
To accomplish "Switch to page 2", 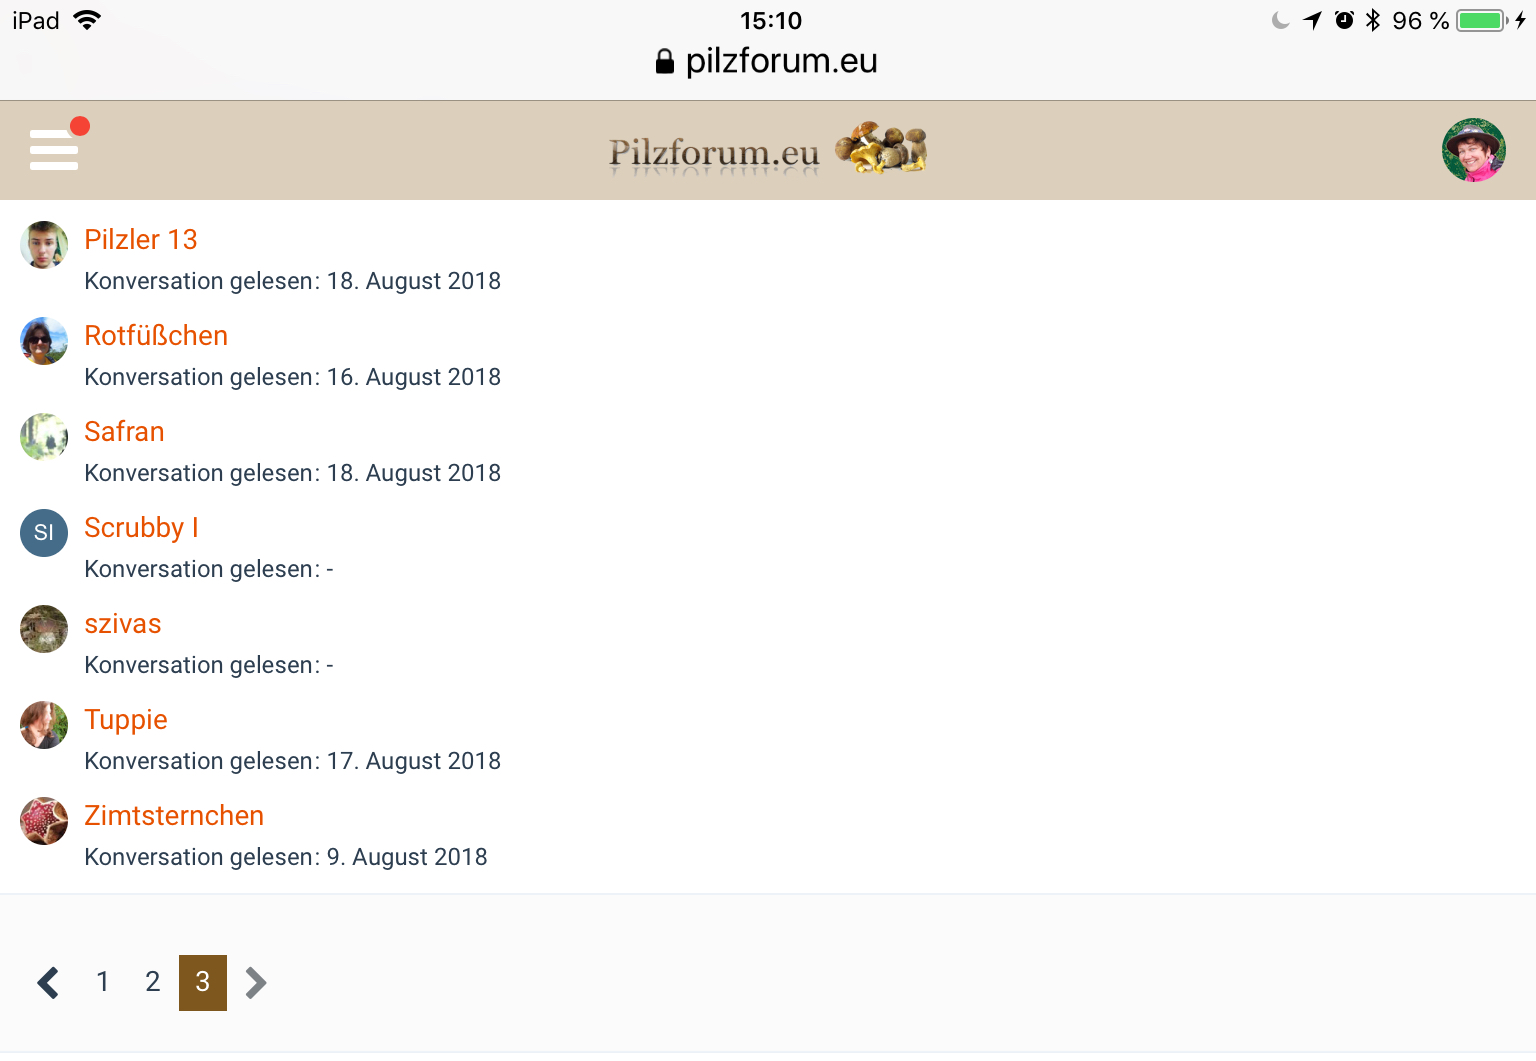I will [152, 982].
